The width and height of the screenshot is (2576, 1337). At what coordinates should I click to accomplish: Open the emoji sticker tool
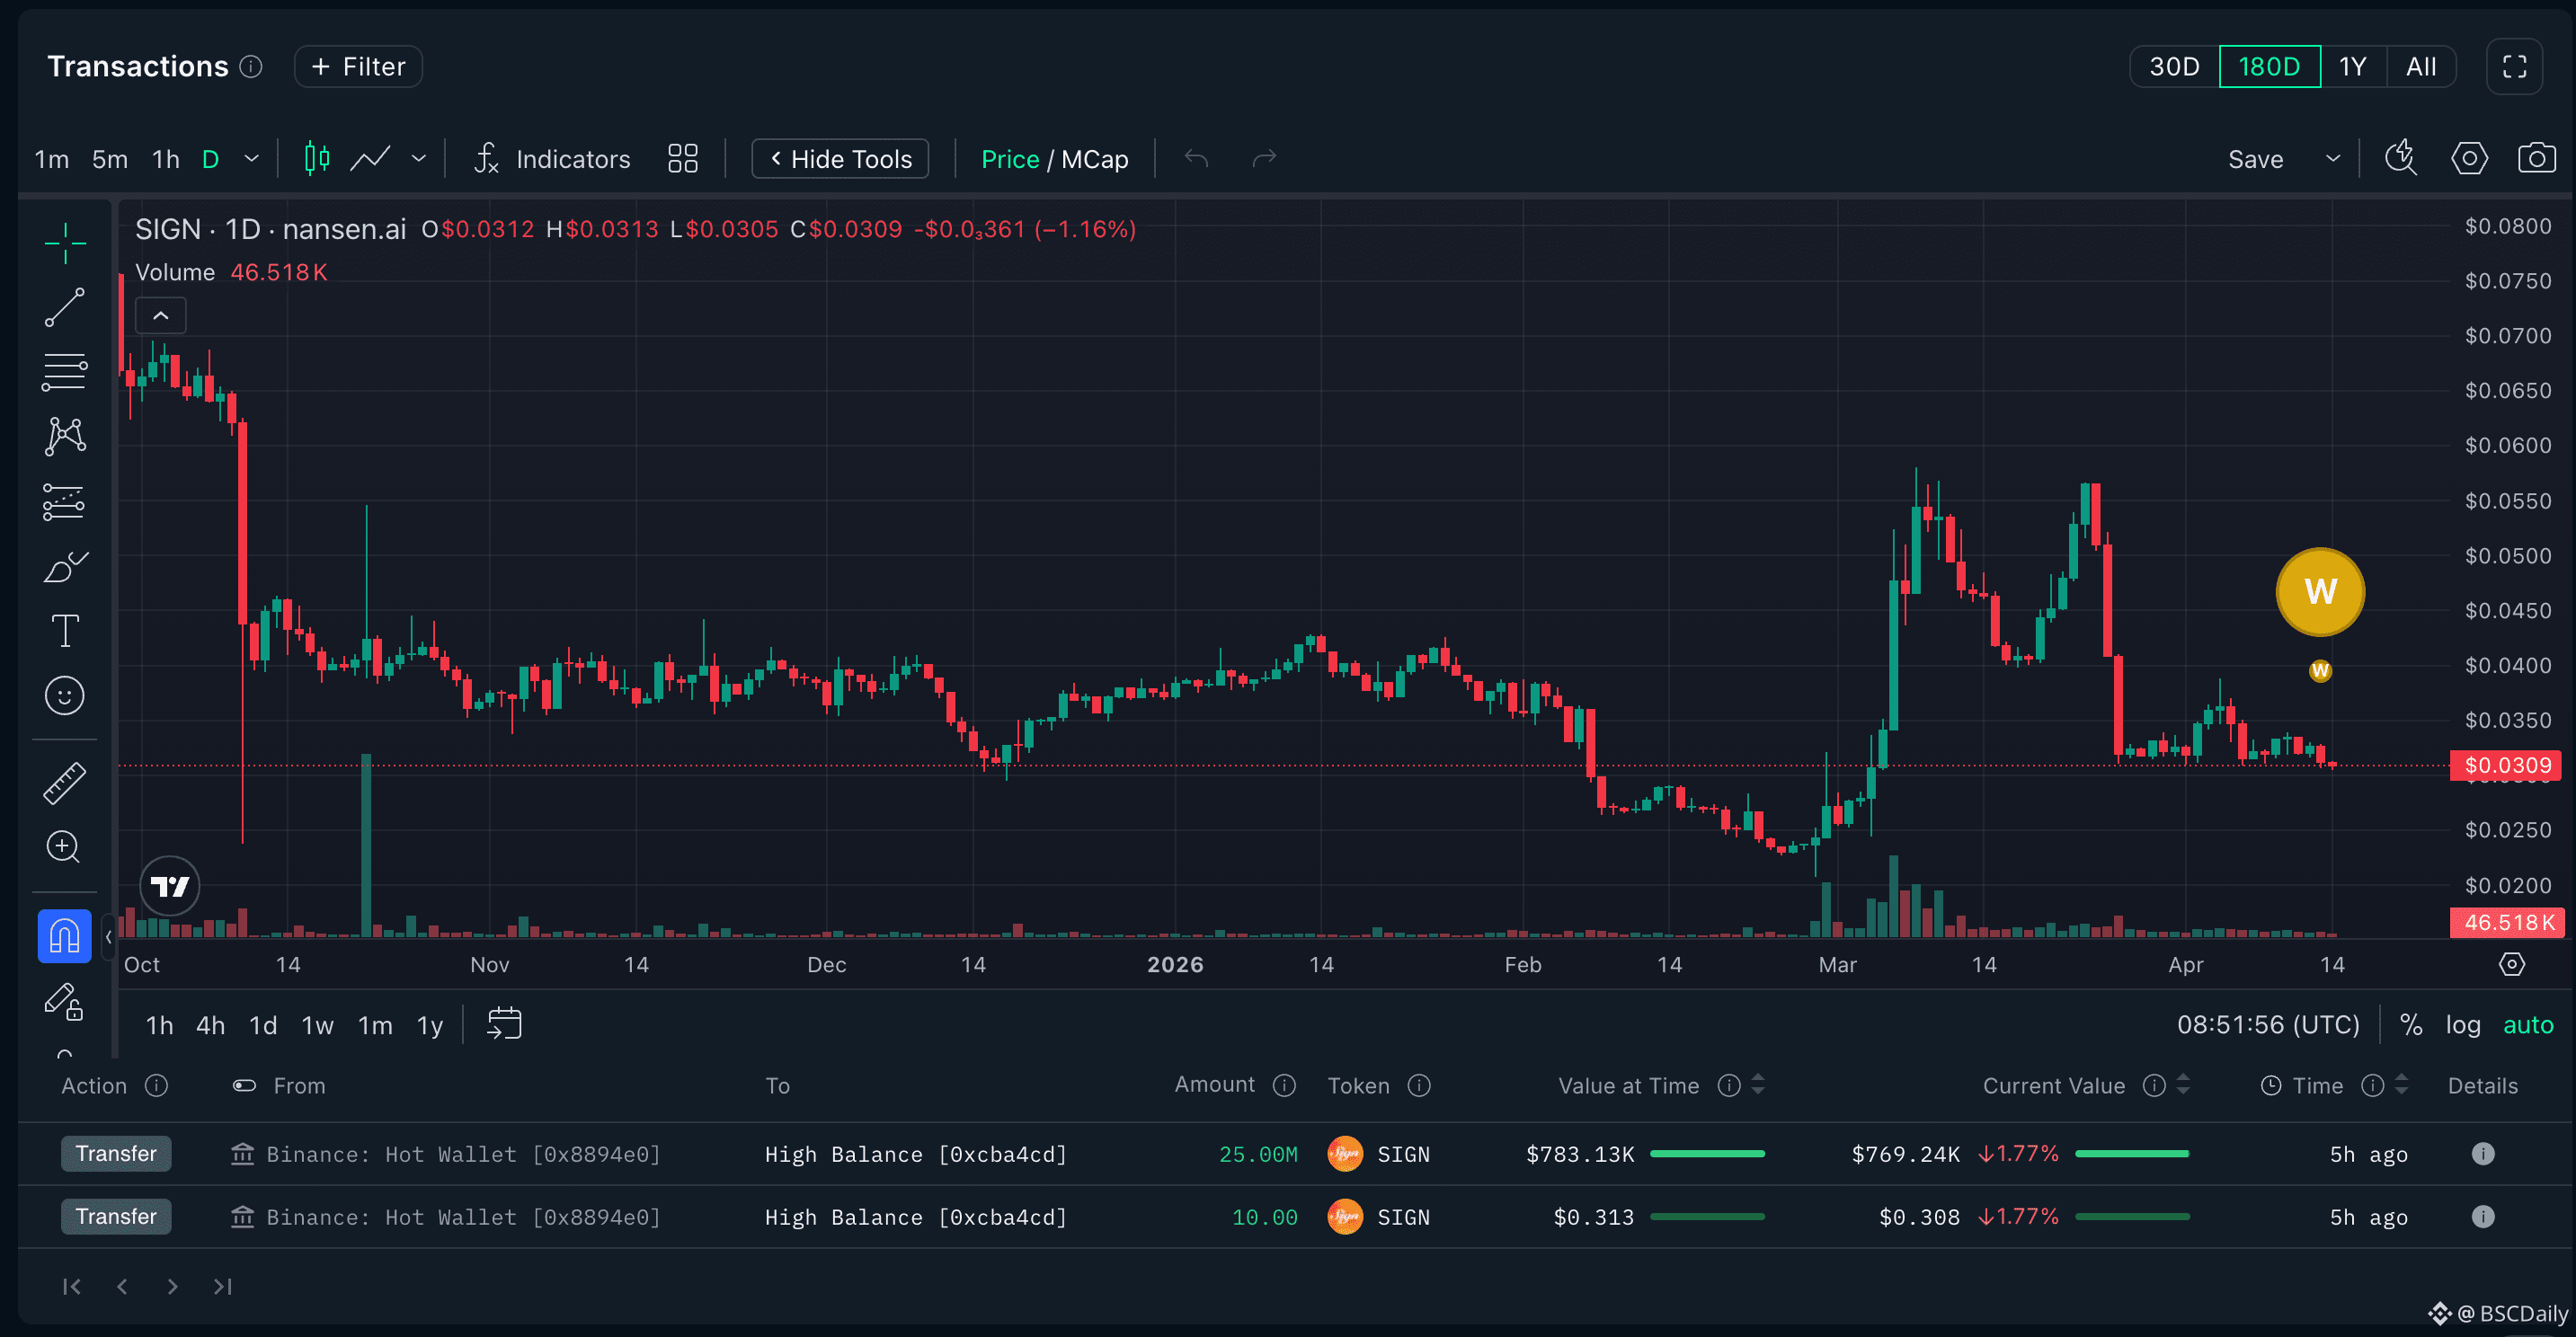click(x=64, y=695)
